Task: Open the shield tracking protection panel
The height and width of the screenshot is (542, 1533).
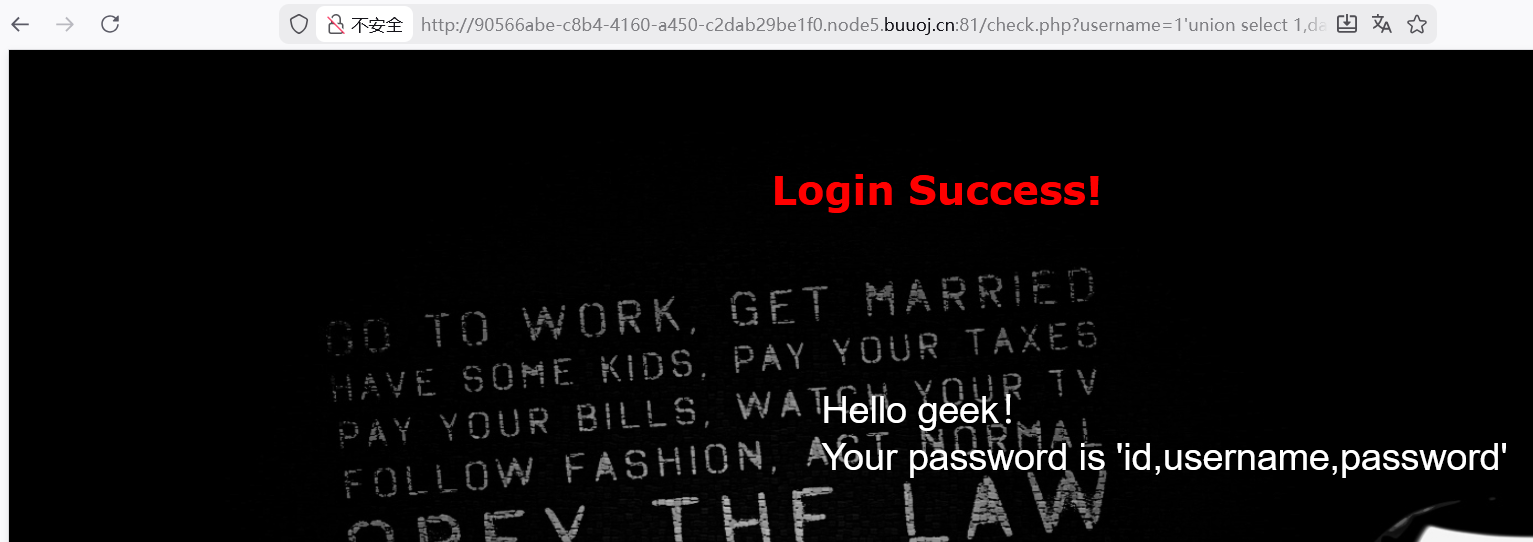Action: point(298,24)
